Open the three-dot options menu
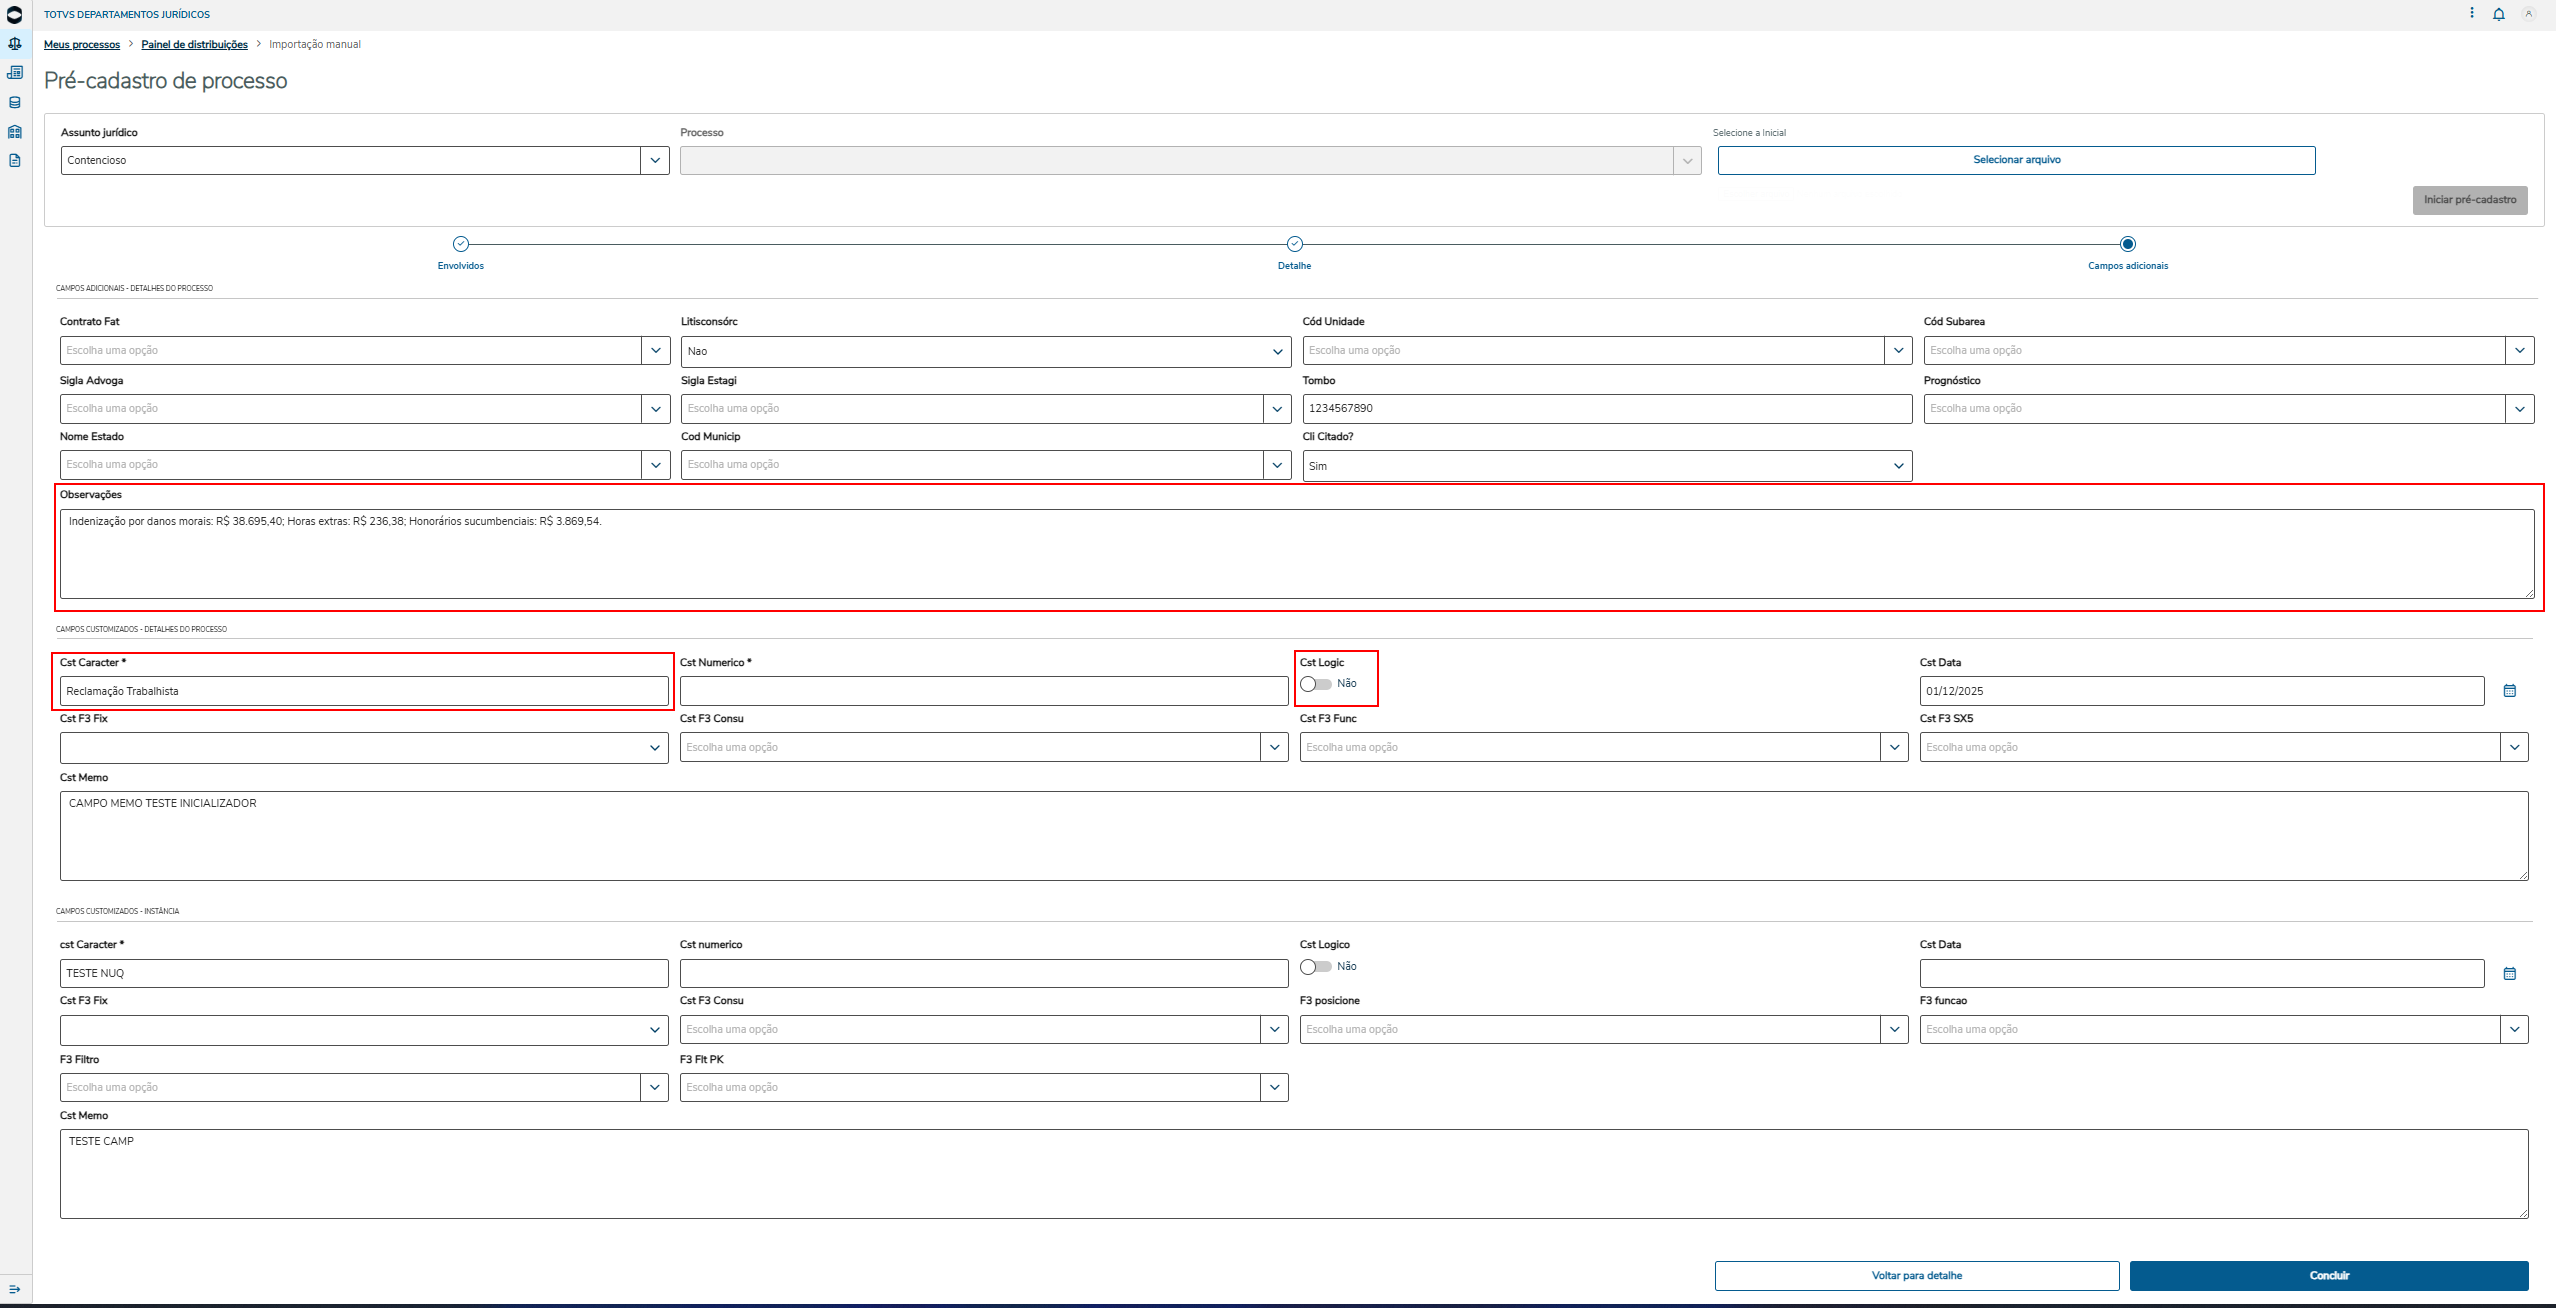This screenshot has width=2556, height=1308. [2471, 13]
